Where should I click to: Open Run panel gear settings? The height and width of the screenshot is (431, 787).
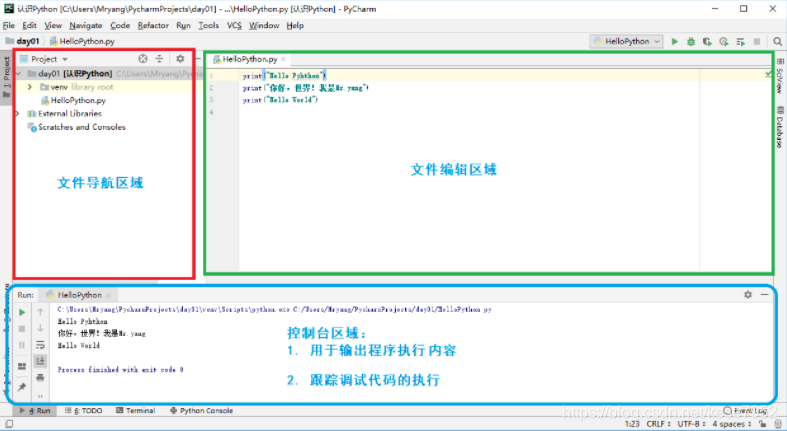point(748,295)
